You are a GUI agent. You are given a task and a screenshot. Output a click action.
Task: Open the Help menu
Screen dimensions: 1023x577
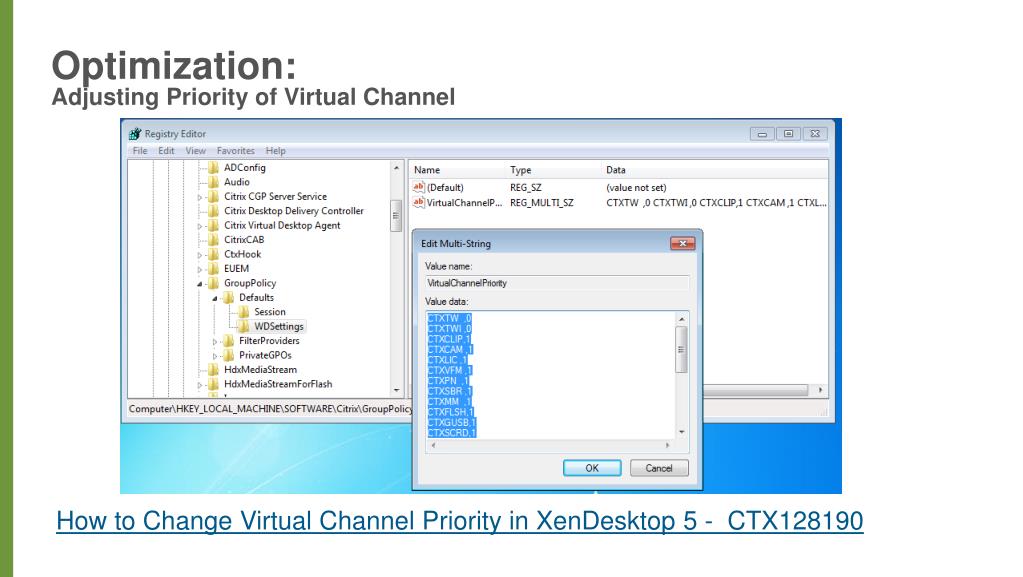coord(275,151)
